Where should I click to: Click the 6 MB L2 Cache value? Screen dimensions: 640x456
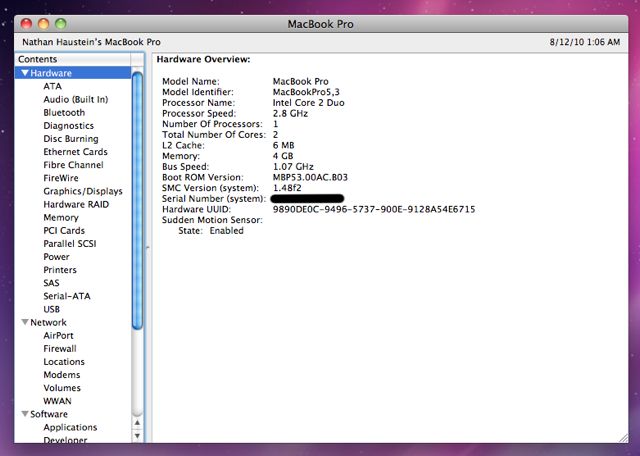pos(283,145)
